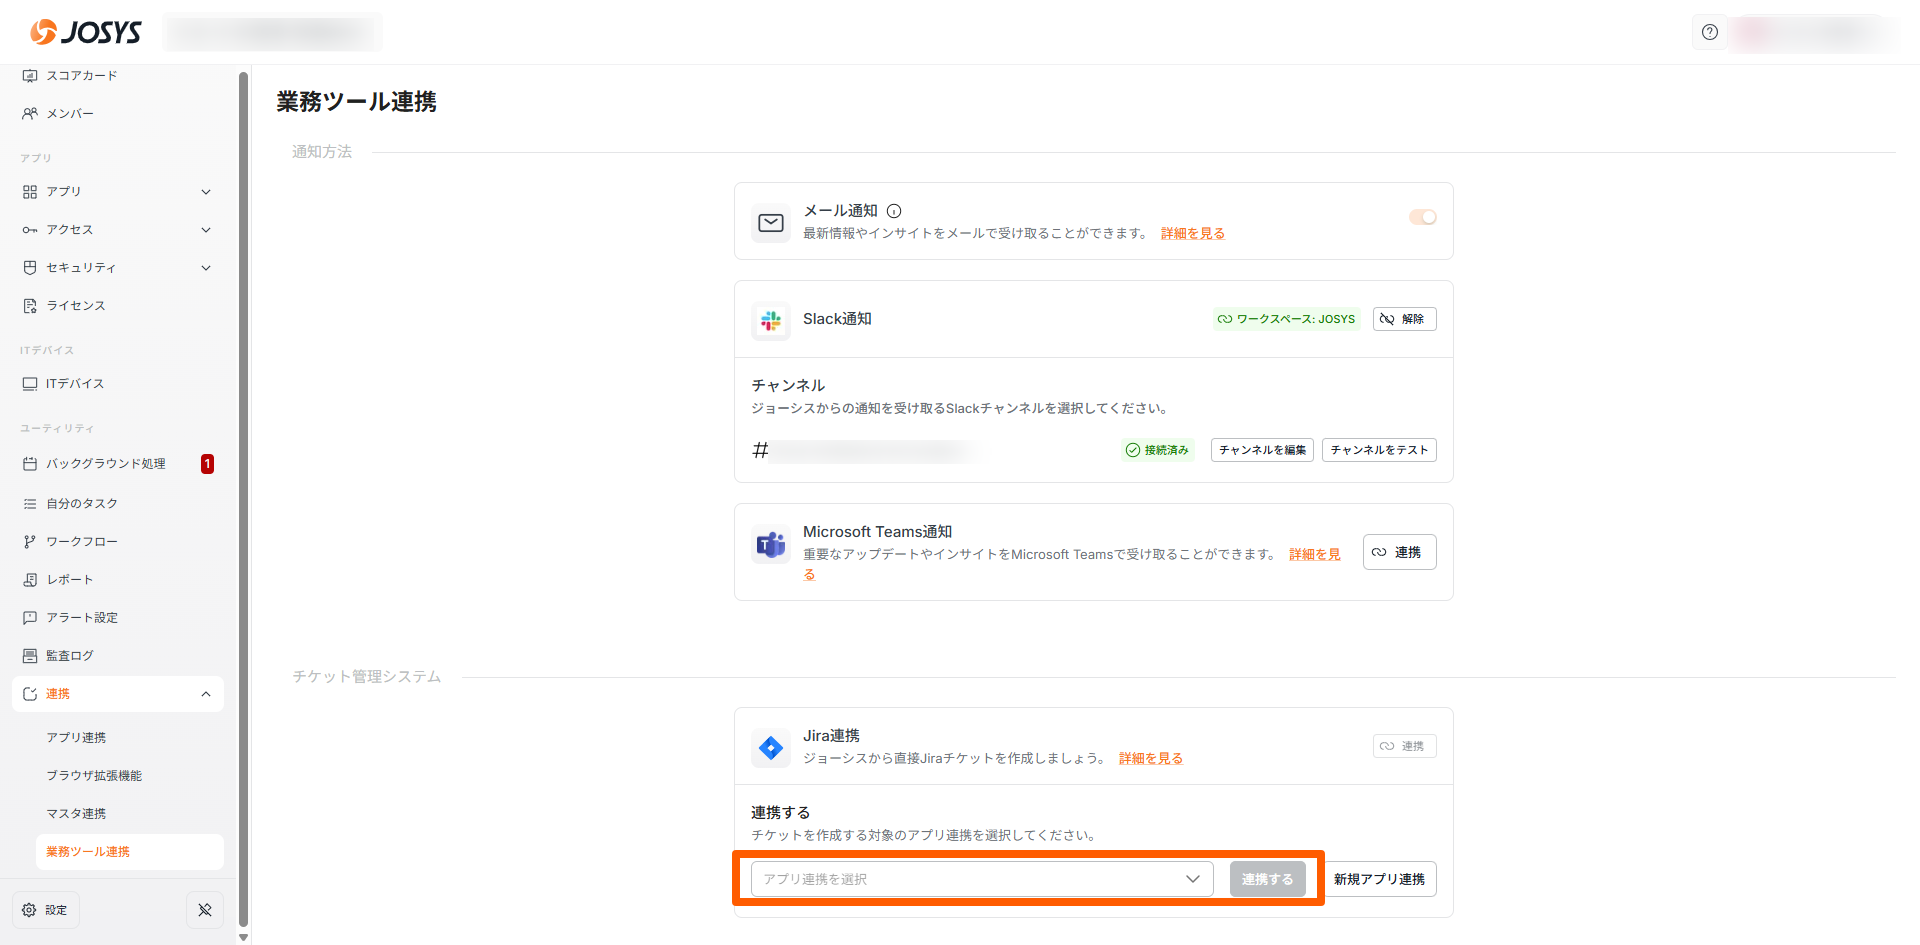
Task: Click the Jira diamond logo icon
Action: [771, 748]
